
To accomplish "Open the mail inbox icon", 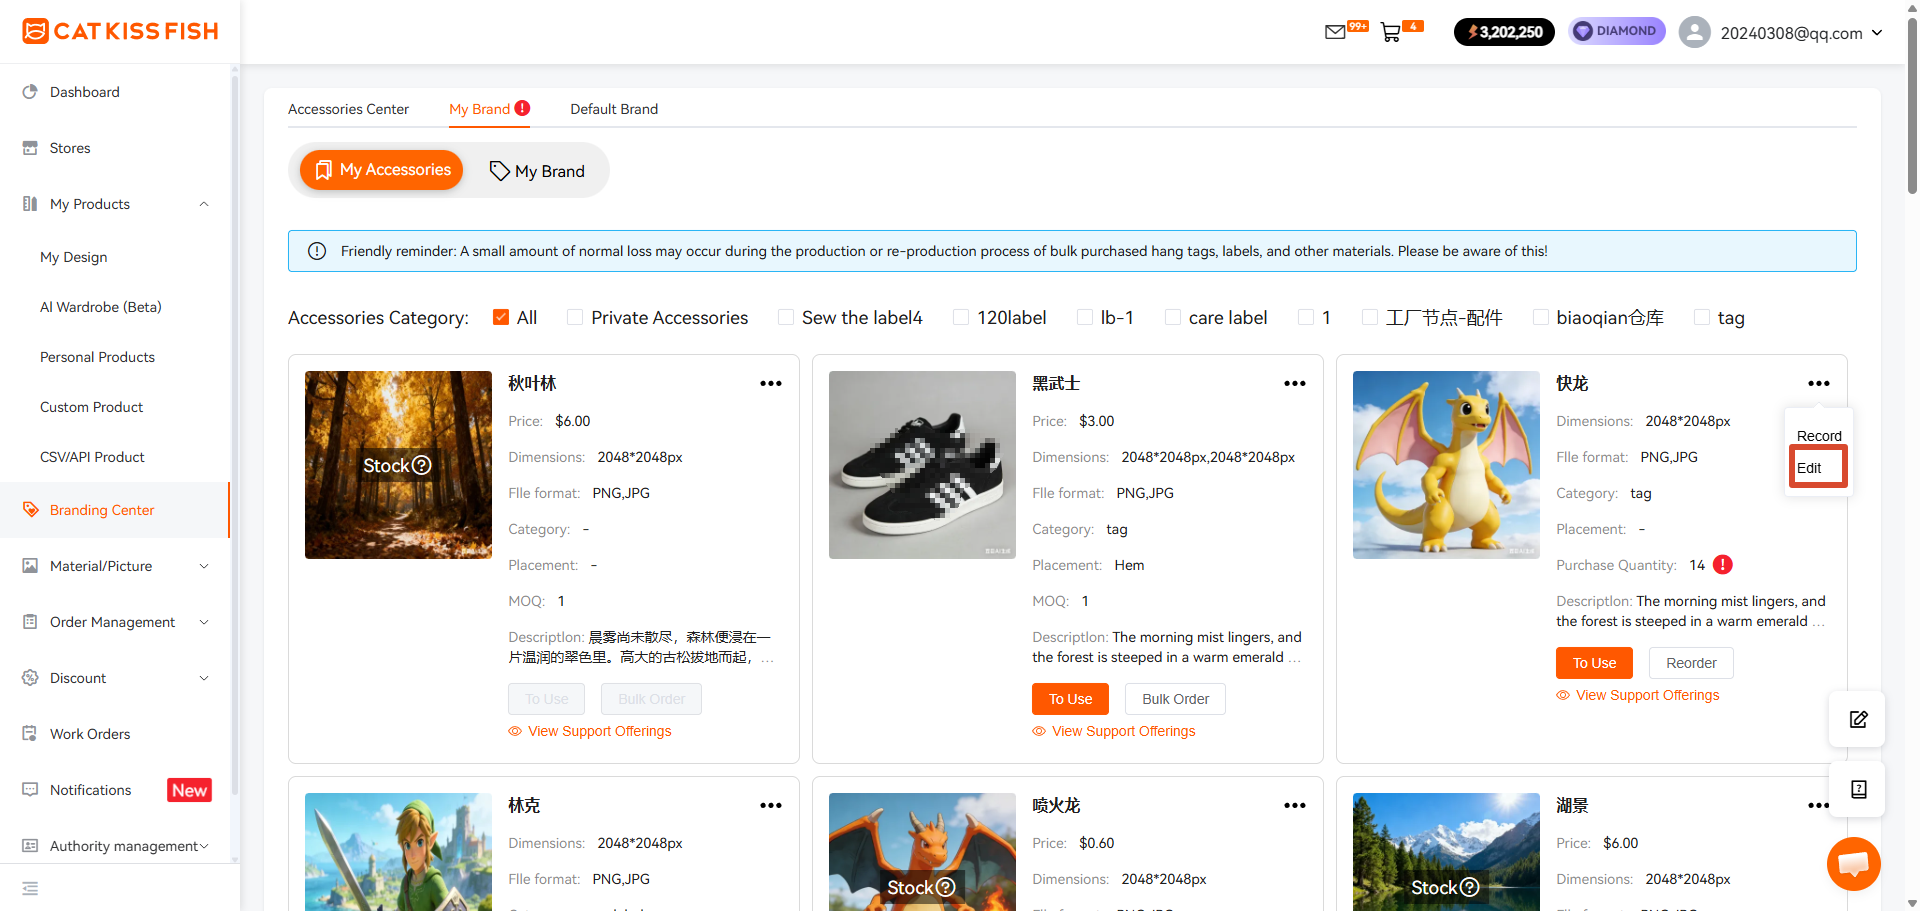I will [x=1335, y=32].
